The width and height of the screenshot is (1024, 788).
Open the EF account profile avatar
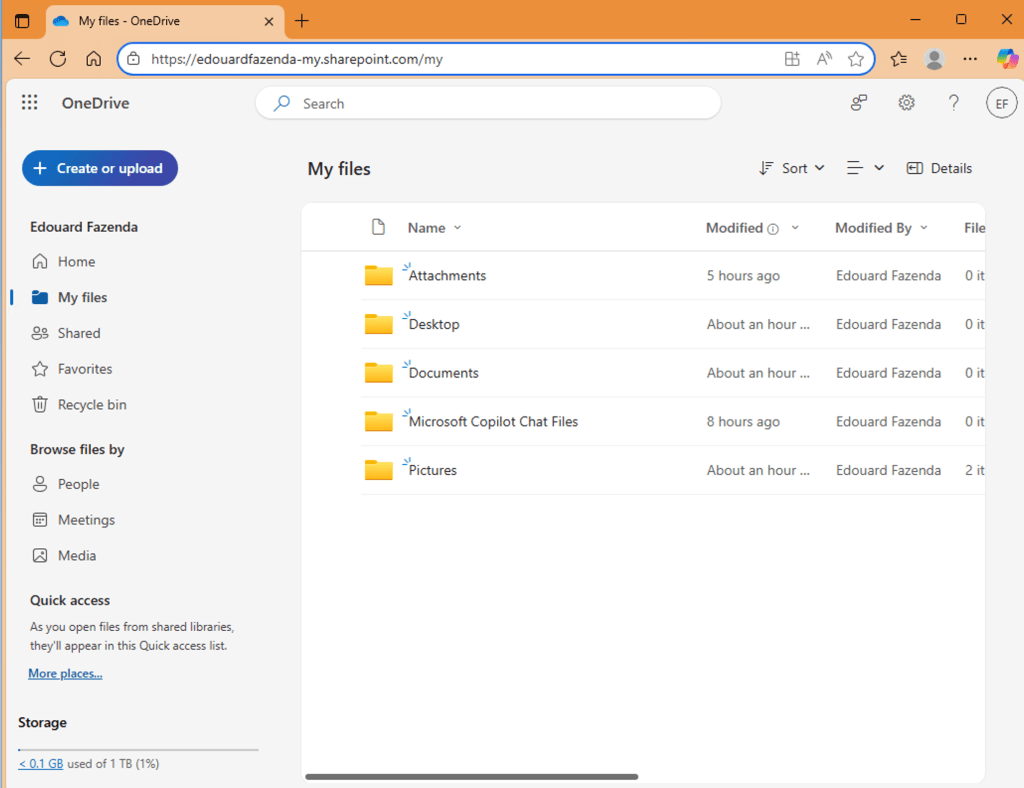coord(1001,103)
